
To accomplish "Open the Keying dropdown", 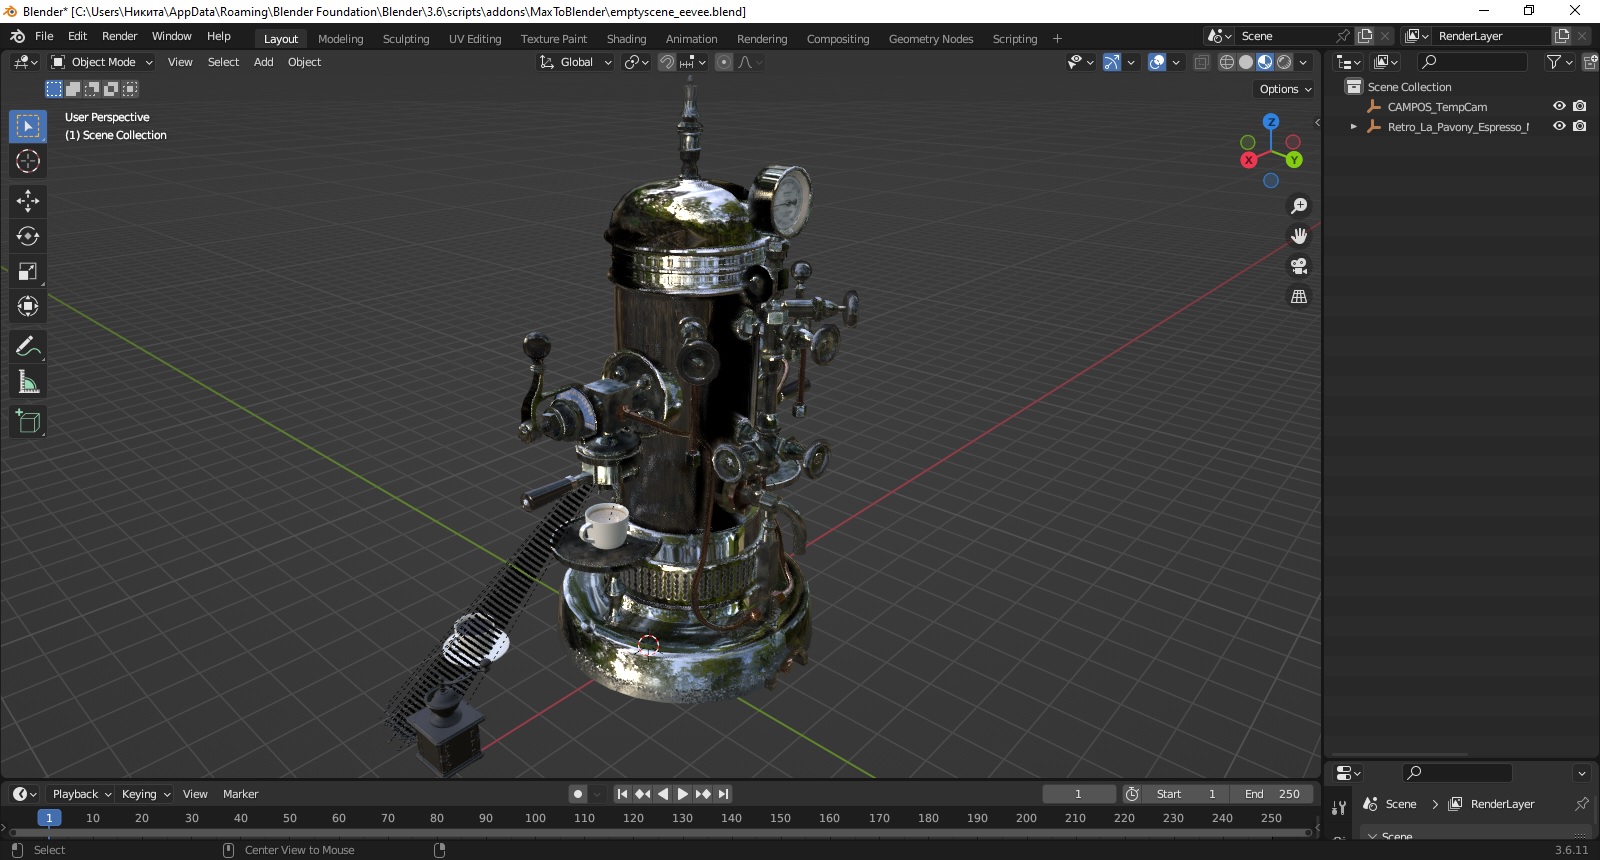I will click(145, 794).
